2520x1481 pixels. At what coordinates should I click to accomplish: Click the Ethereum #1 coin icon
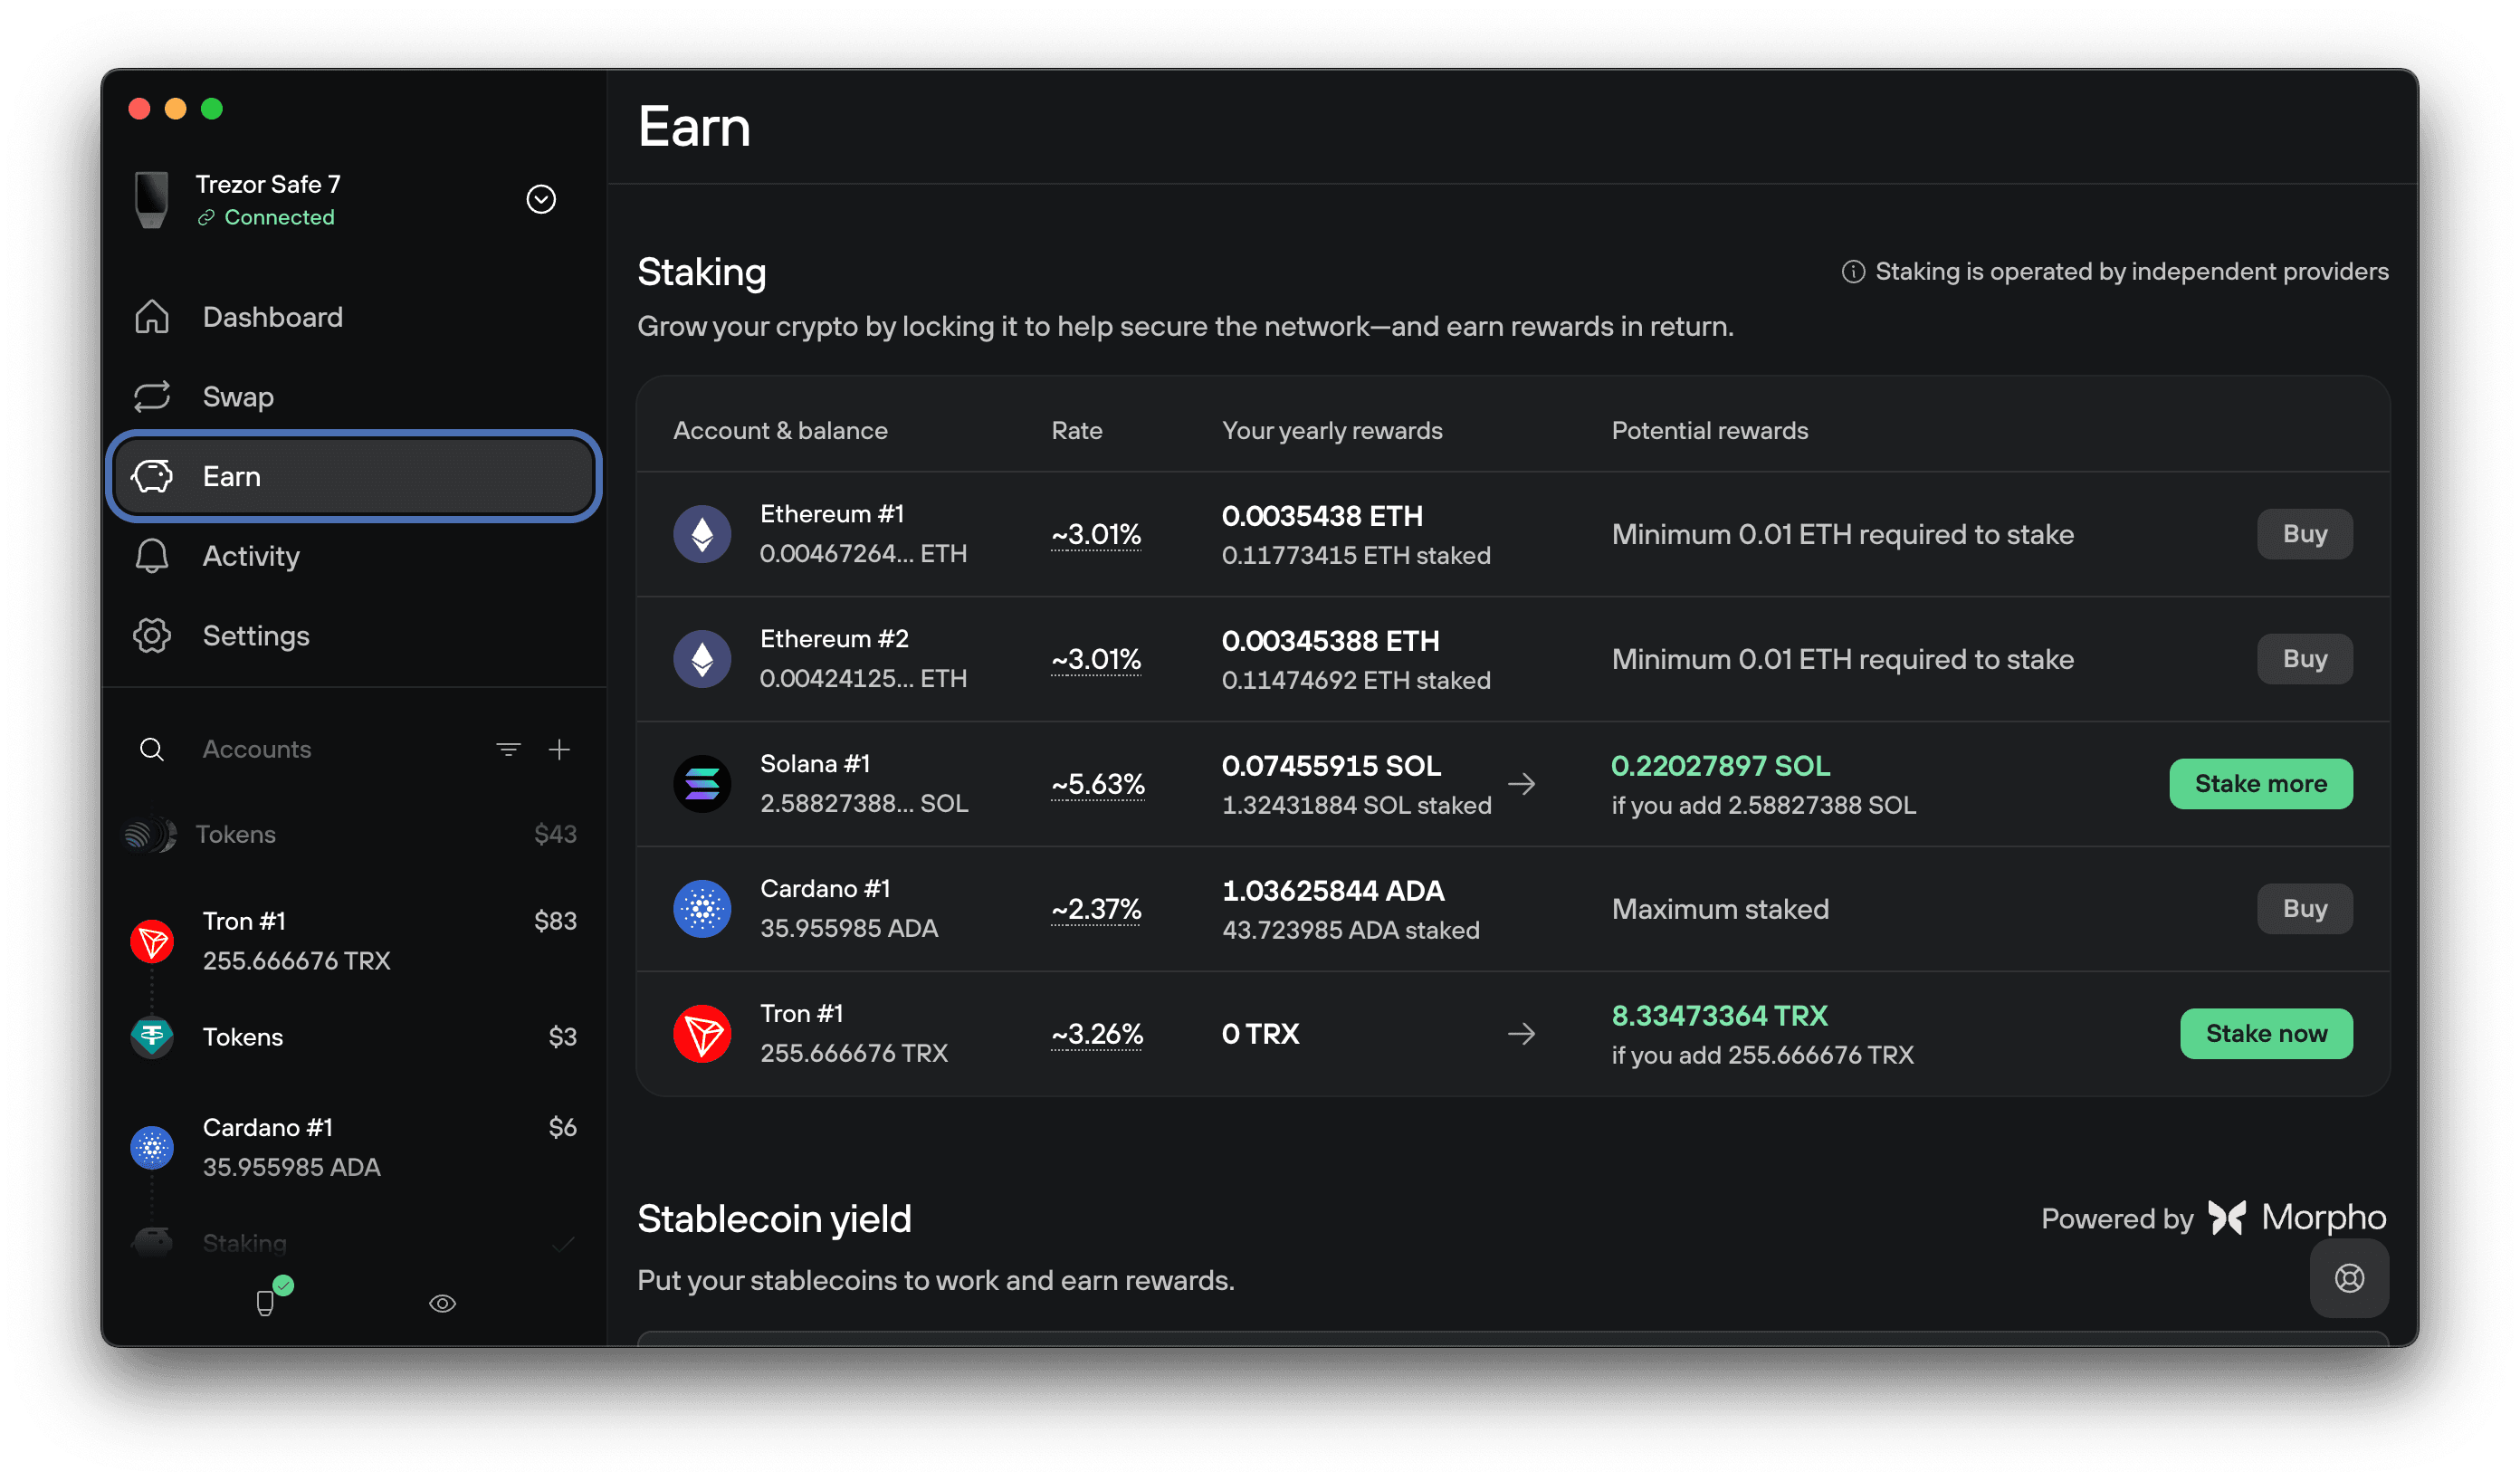point(702,534)
